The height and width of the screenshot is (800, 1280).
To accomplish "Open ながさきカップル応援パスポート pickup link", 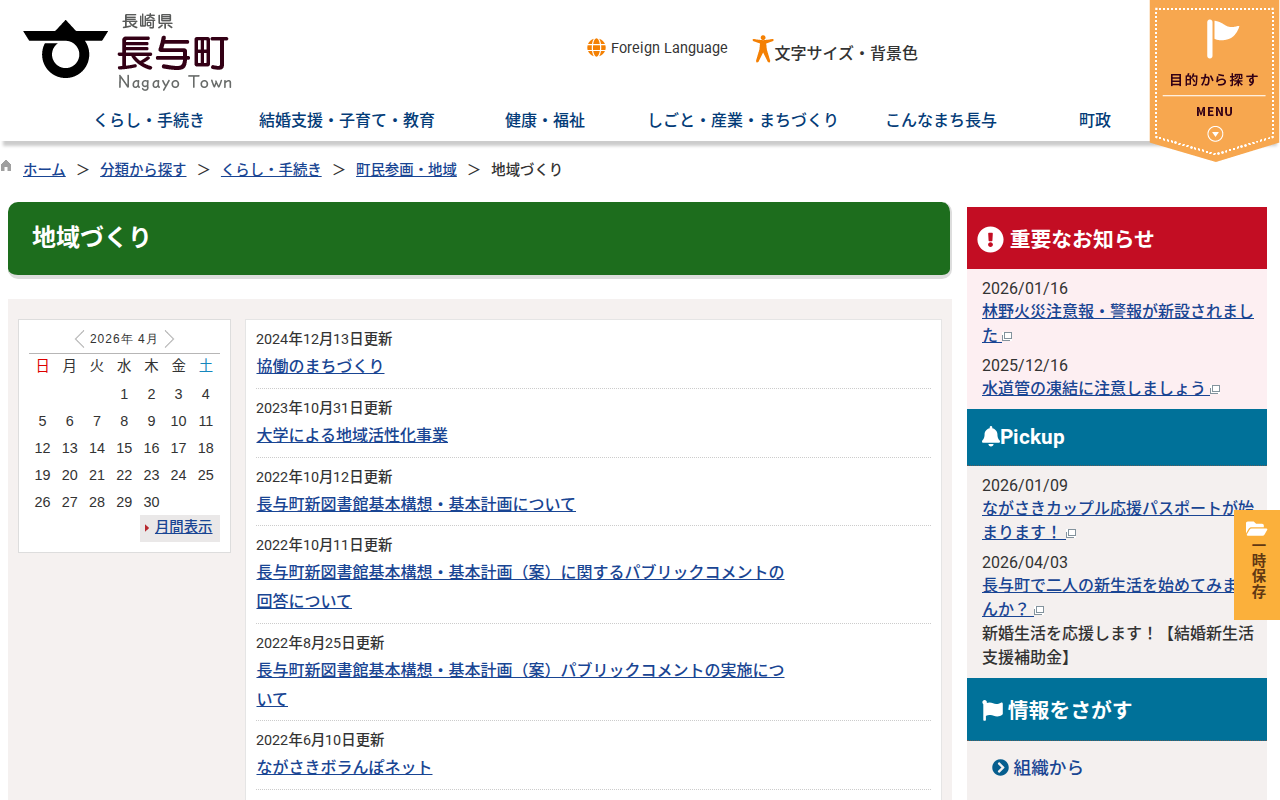I will coord(1117,520).
